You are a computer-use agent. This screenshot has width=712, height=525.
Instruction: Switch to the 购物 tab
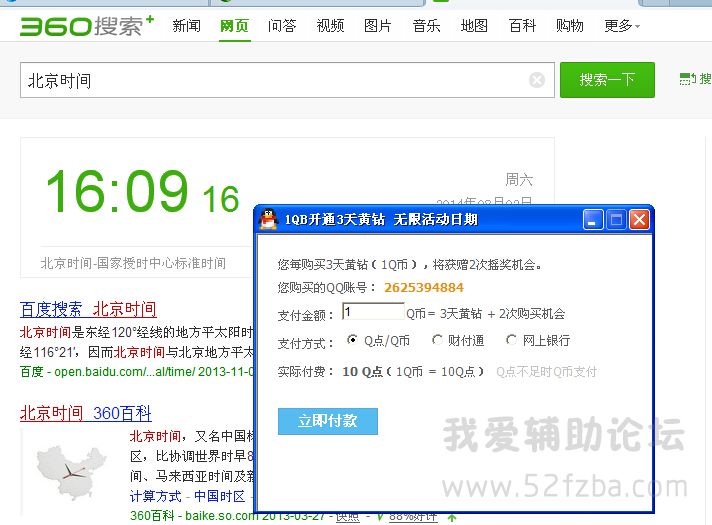[x=569, y=26]
